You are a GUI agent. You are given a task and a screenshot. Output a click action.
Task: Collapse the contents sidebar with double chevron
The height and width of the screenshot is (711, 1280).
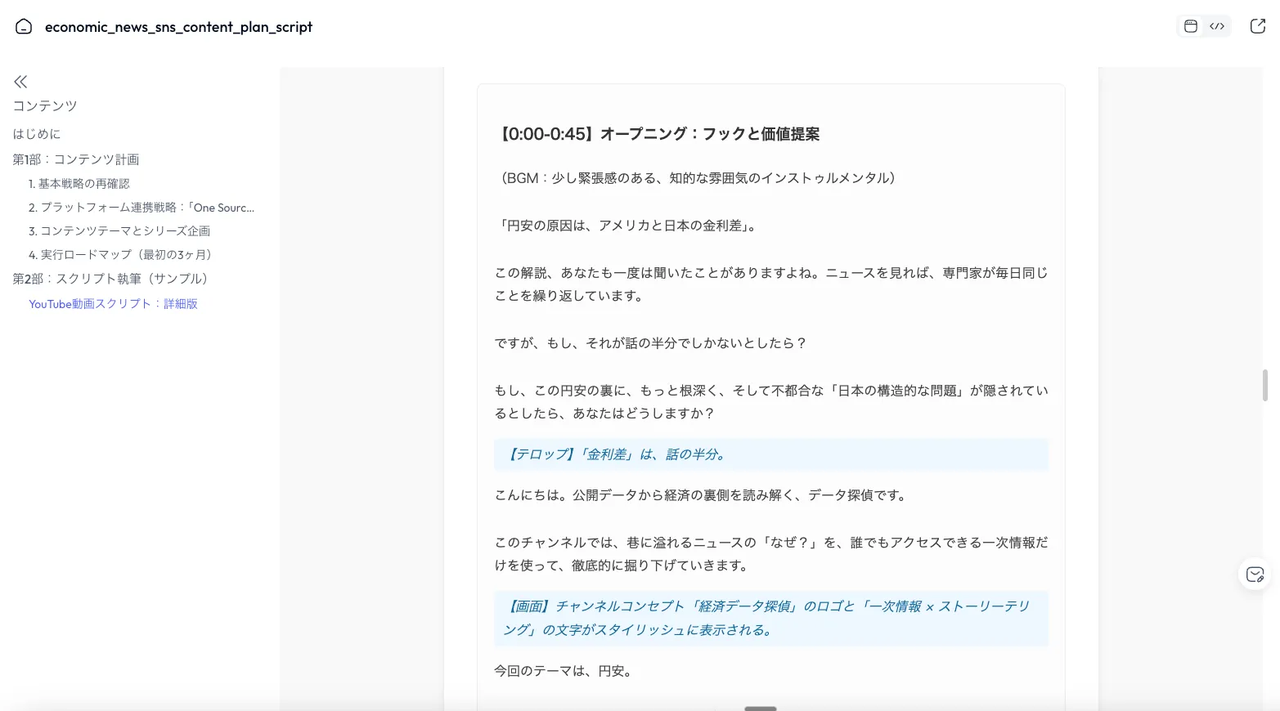pyautogui.click(x=20, y=82)
